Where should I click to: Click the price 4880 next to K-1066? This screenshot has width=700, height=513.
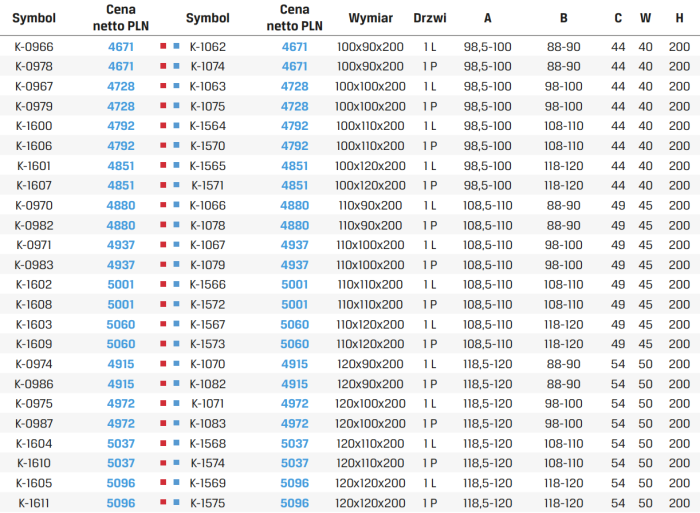tap(294, 205)
